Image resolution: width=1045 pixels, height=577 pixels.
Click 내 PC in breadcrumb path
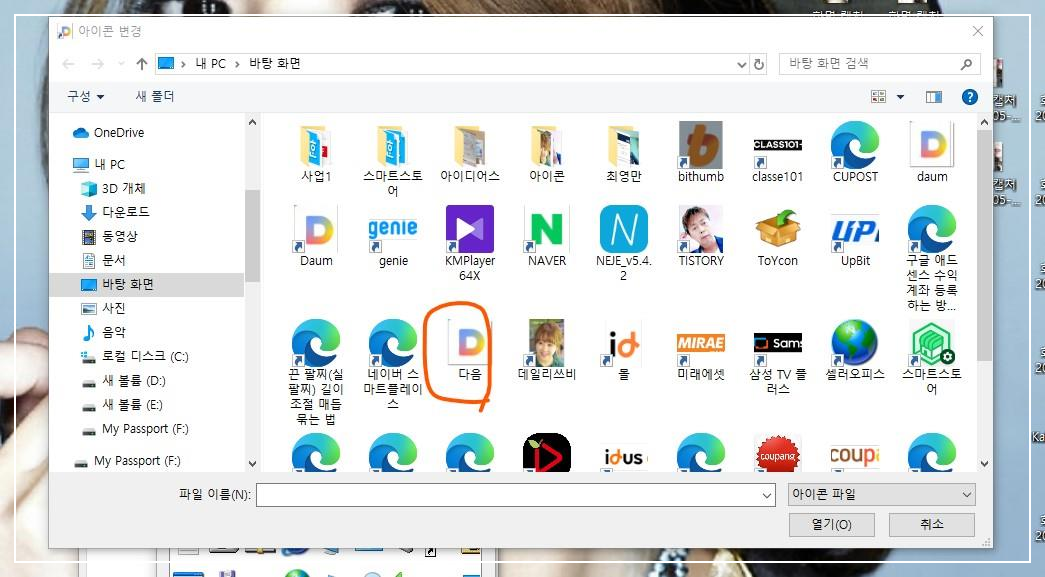(x=211, y=64)
